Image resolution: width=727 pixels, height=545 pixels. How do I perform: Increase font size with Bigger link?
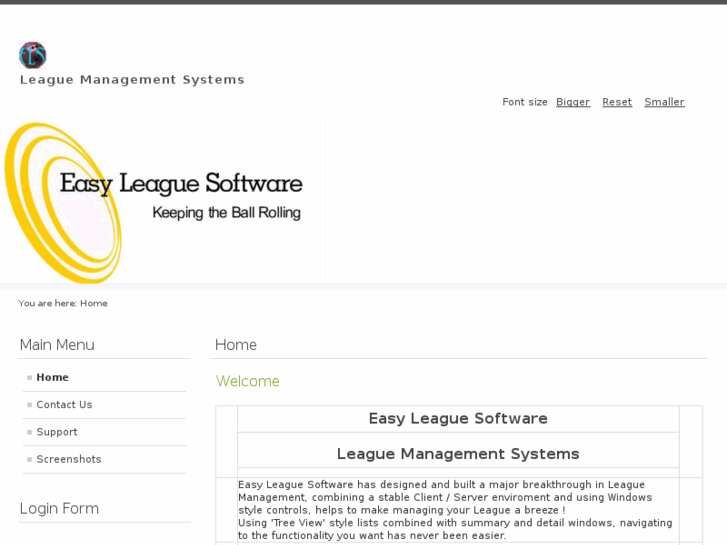point(573,102)
